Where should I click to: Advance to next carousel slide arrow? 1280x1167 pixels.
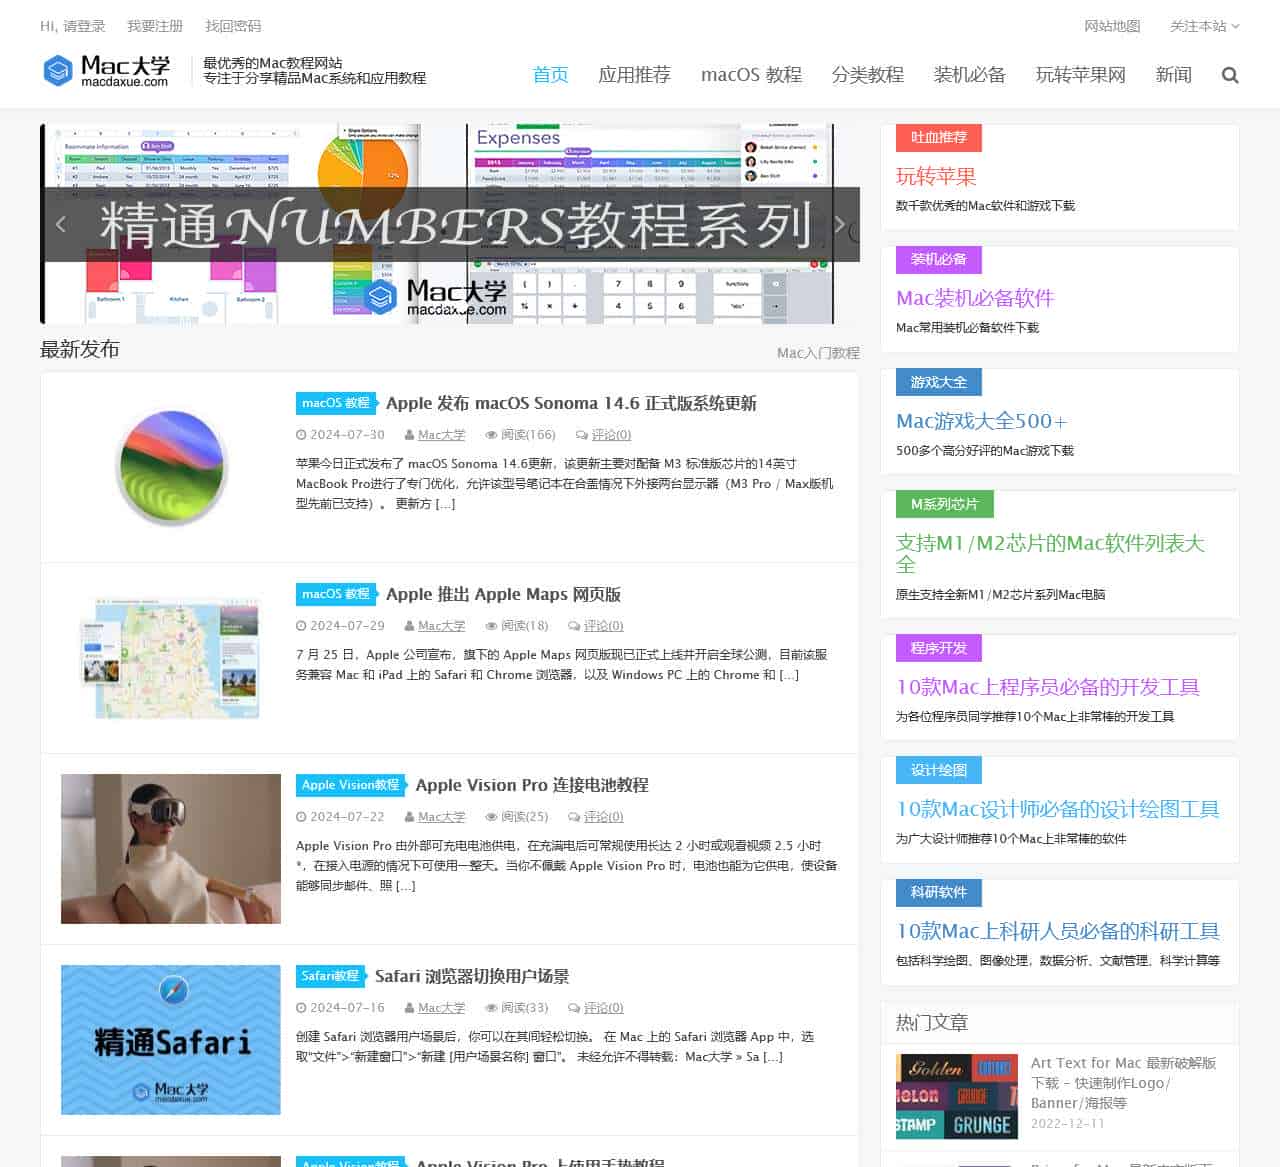(839, 224)
